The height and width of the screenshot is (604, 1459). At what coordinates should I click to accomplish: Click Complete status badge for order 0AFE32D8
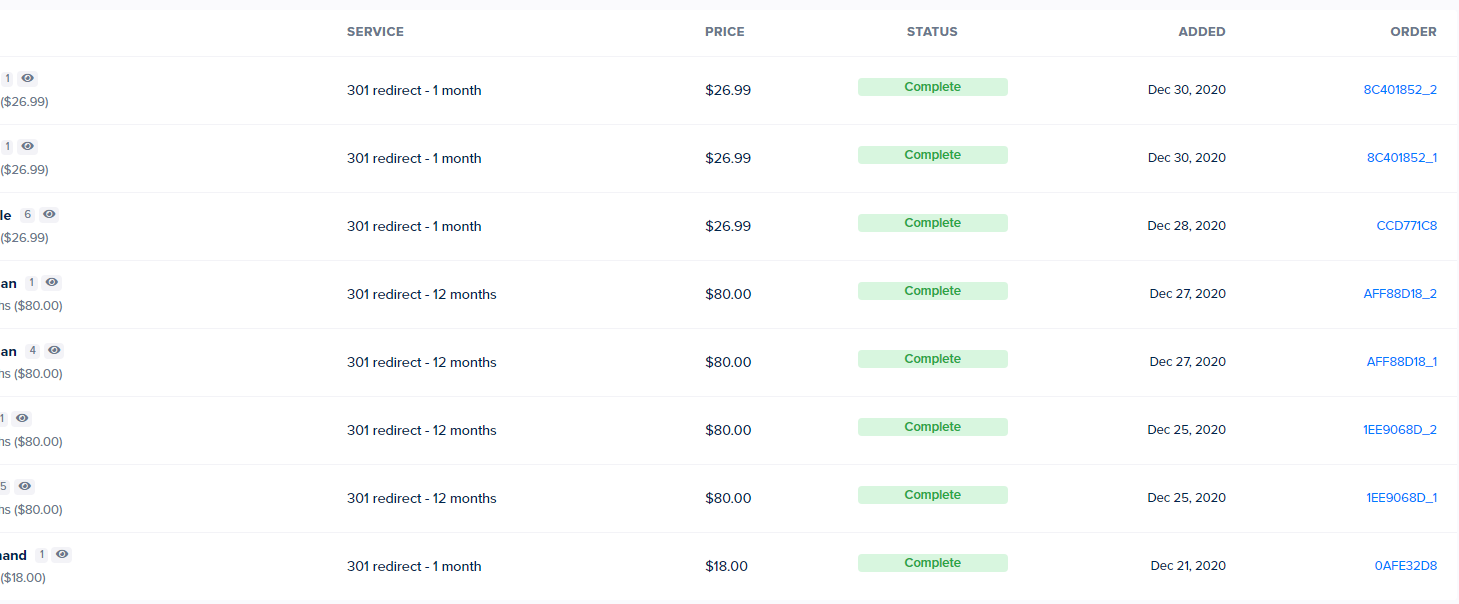[933, 563]
